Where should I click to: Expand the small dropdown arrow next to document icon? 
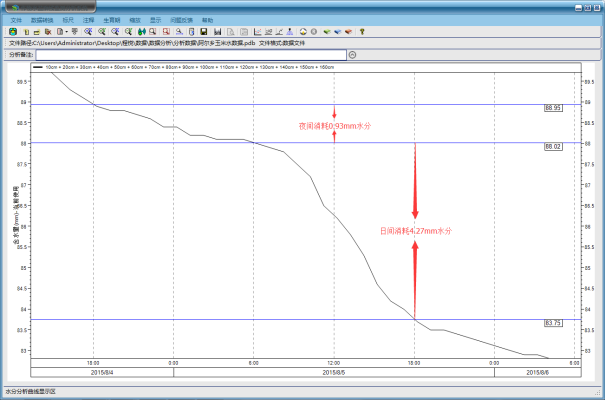pyautogui.click(x=66, y=32)
